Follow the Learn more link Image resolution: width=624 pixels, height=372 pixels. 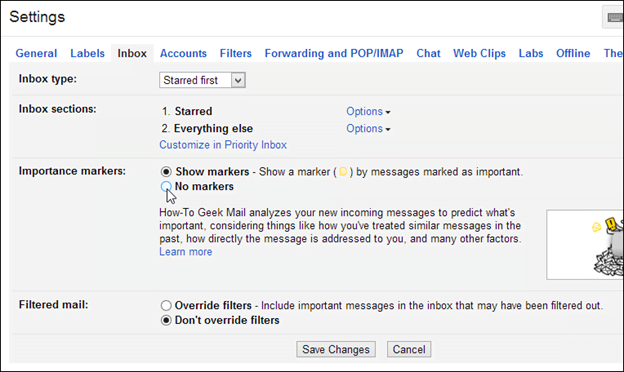click(x=185, y=252)
